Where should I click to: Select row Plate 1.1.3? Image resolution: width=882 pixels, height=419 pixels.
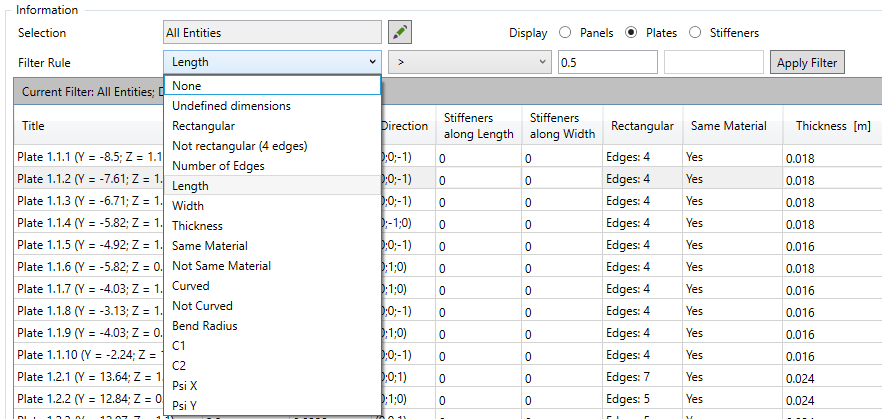click(89, 201)
